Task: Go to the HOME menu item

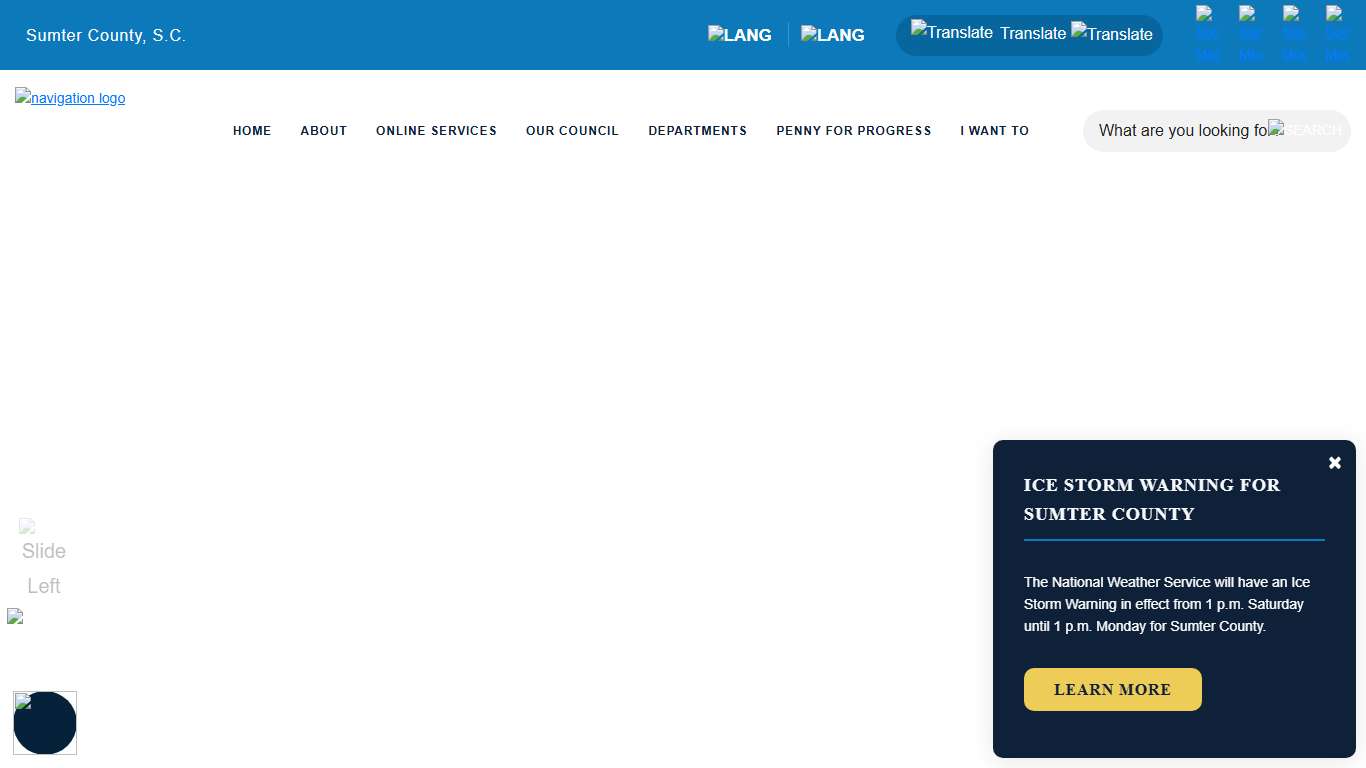Action: 252,131
